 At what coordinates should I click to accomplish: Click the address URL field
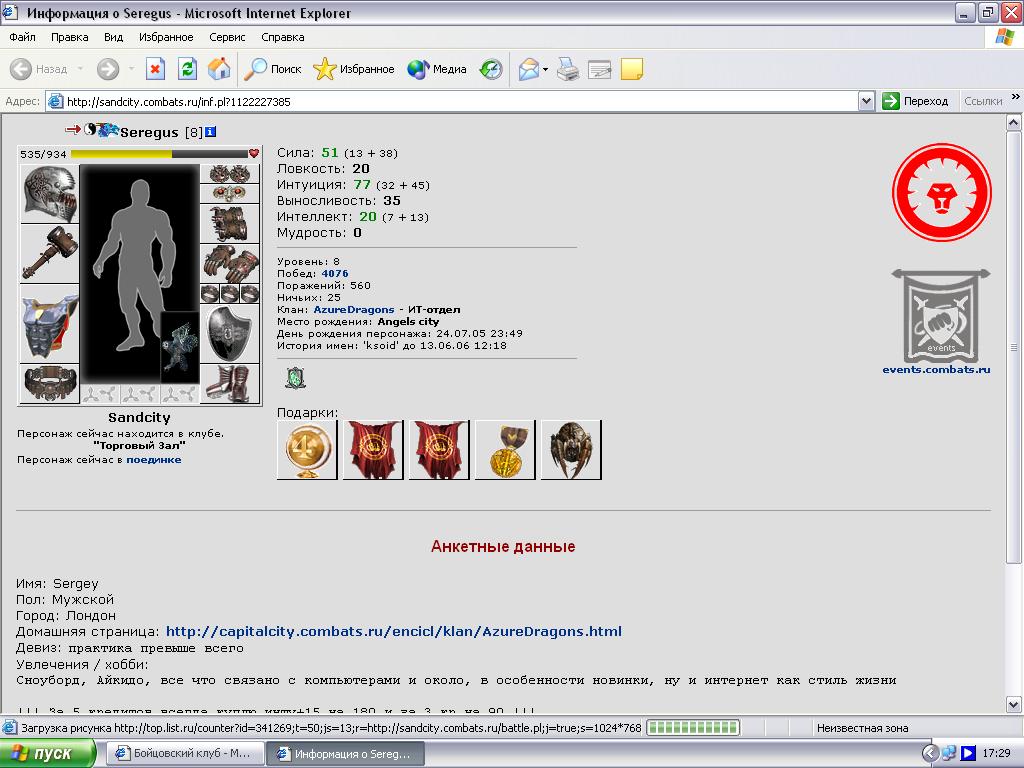coord(461,101)
